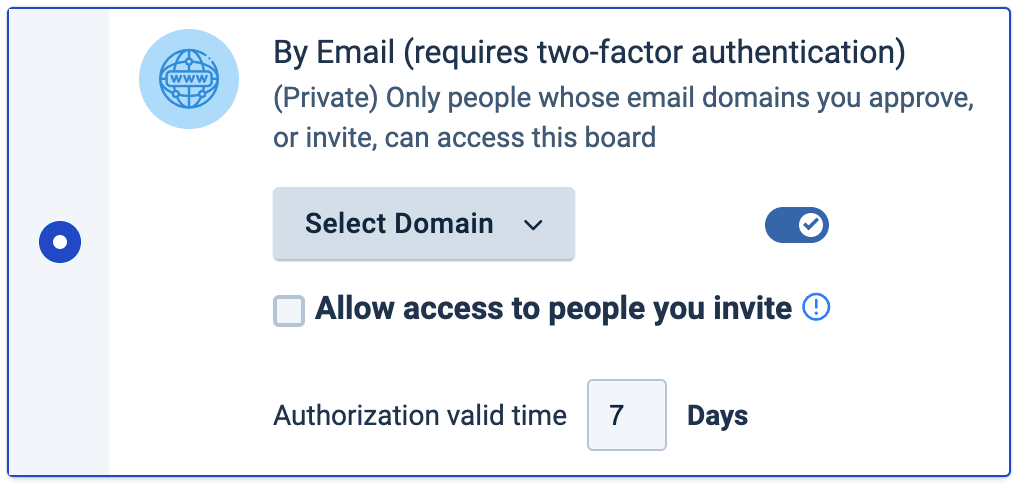
Task: Click the white dot inside the radio button
Action: click(60, 242)
